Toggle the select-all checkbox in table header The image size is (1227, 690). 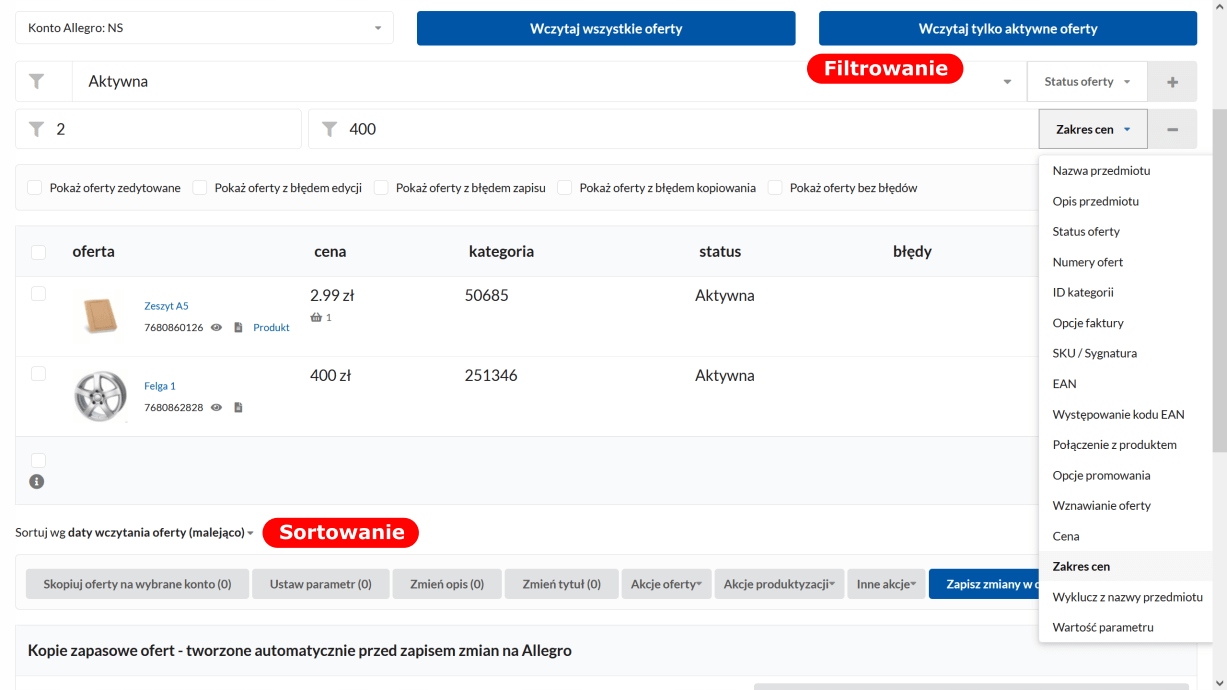38,252
